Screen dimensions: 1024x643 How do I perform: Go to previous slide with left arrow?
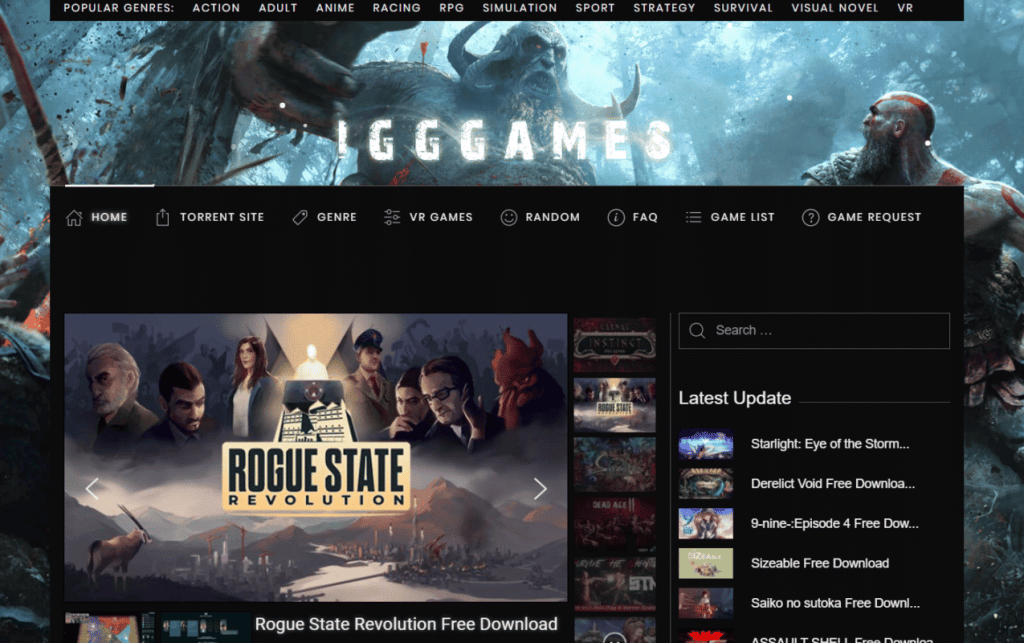click(x=92, y=488)
